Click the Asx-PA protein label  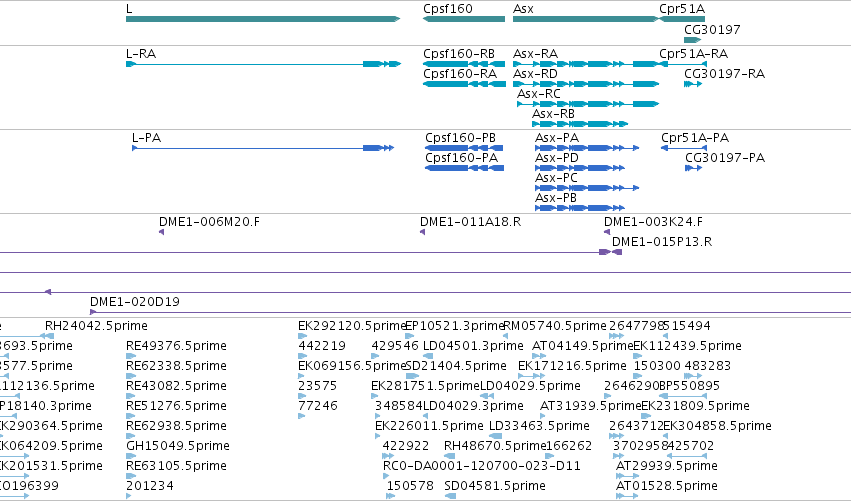[557, 138]
